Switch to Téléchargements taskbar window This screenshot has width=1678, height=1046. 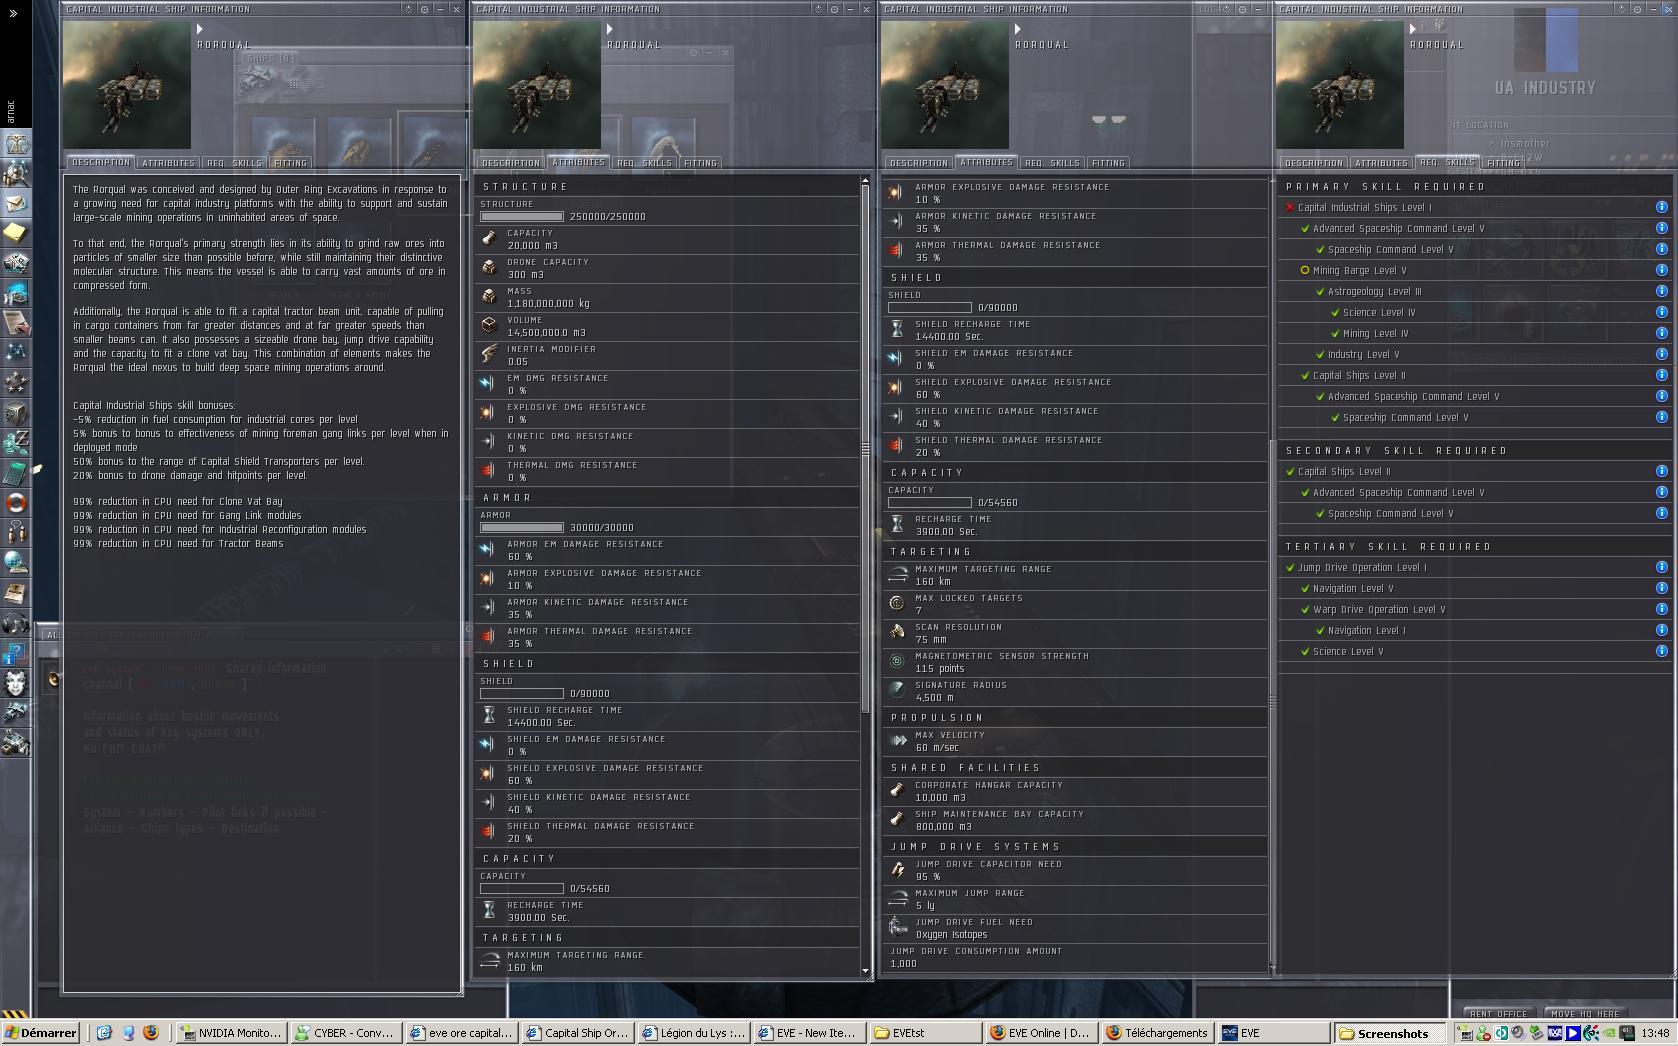(x=1158, y=1033)
